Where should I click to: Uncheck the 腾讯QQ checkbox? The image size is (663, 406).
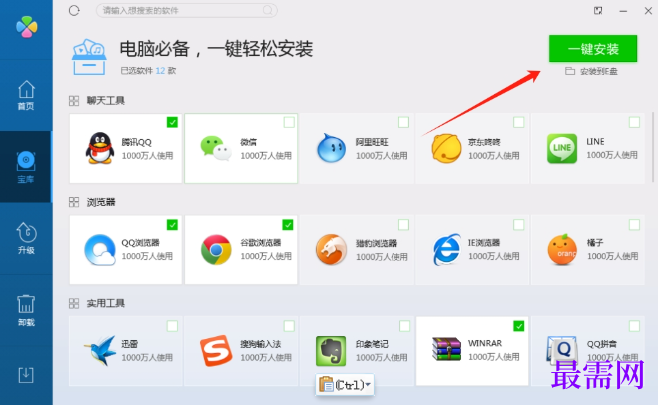click(x=172, y=122)
